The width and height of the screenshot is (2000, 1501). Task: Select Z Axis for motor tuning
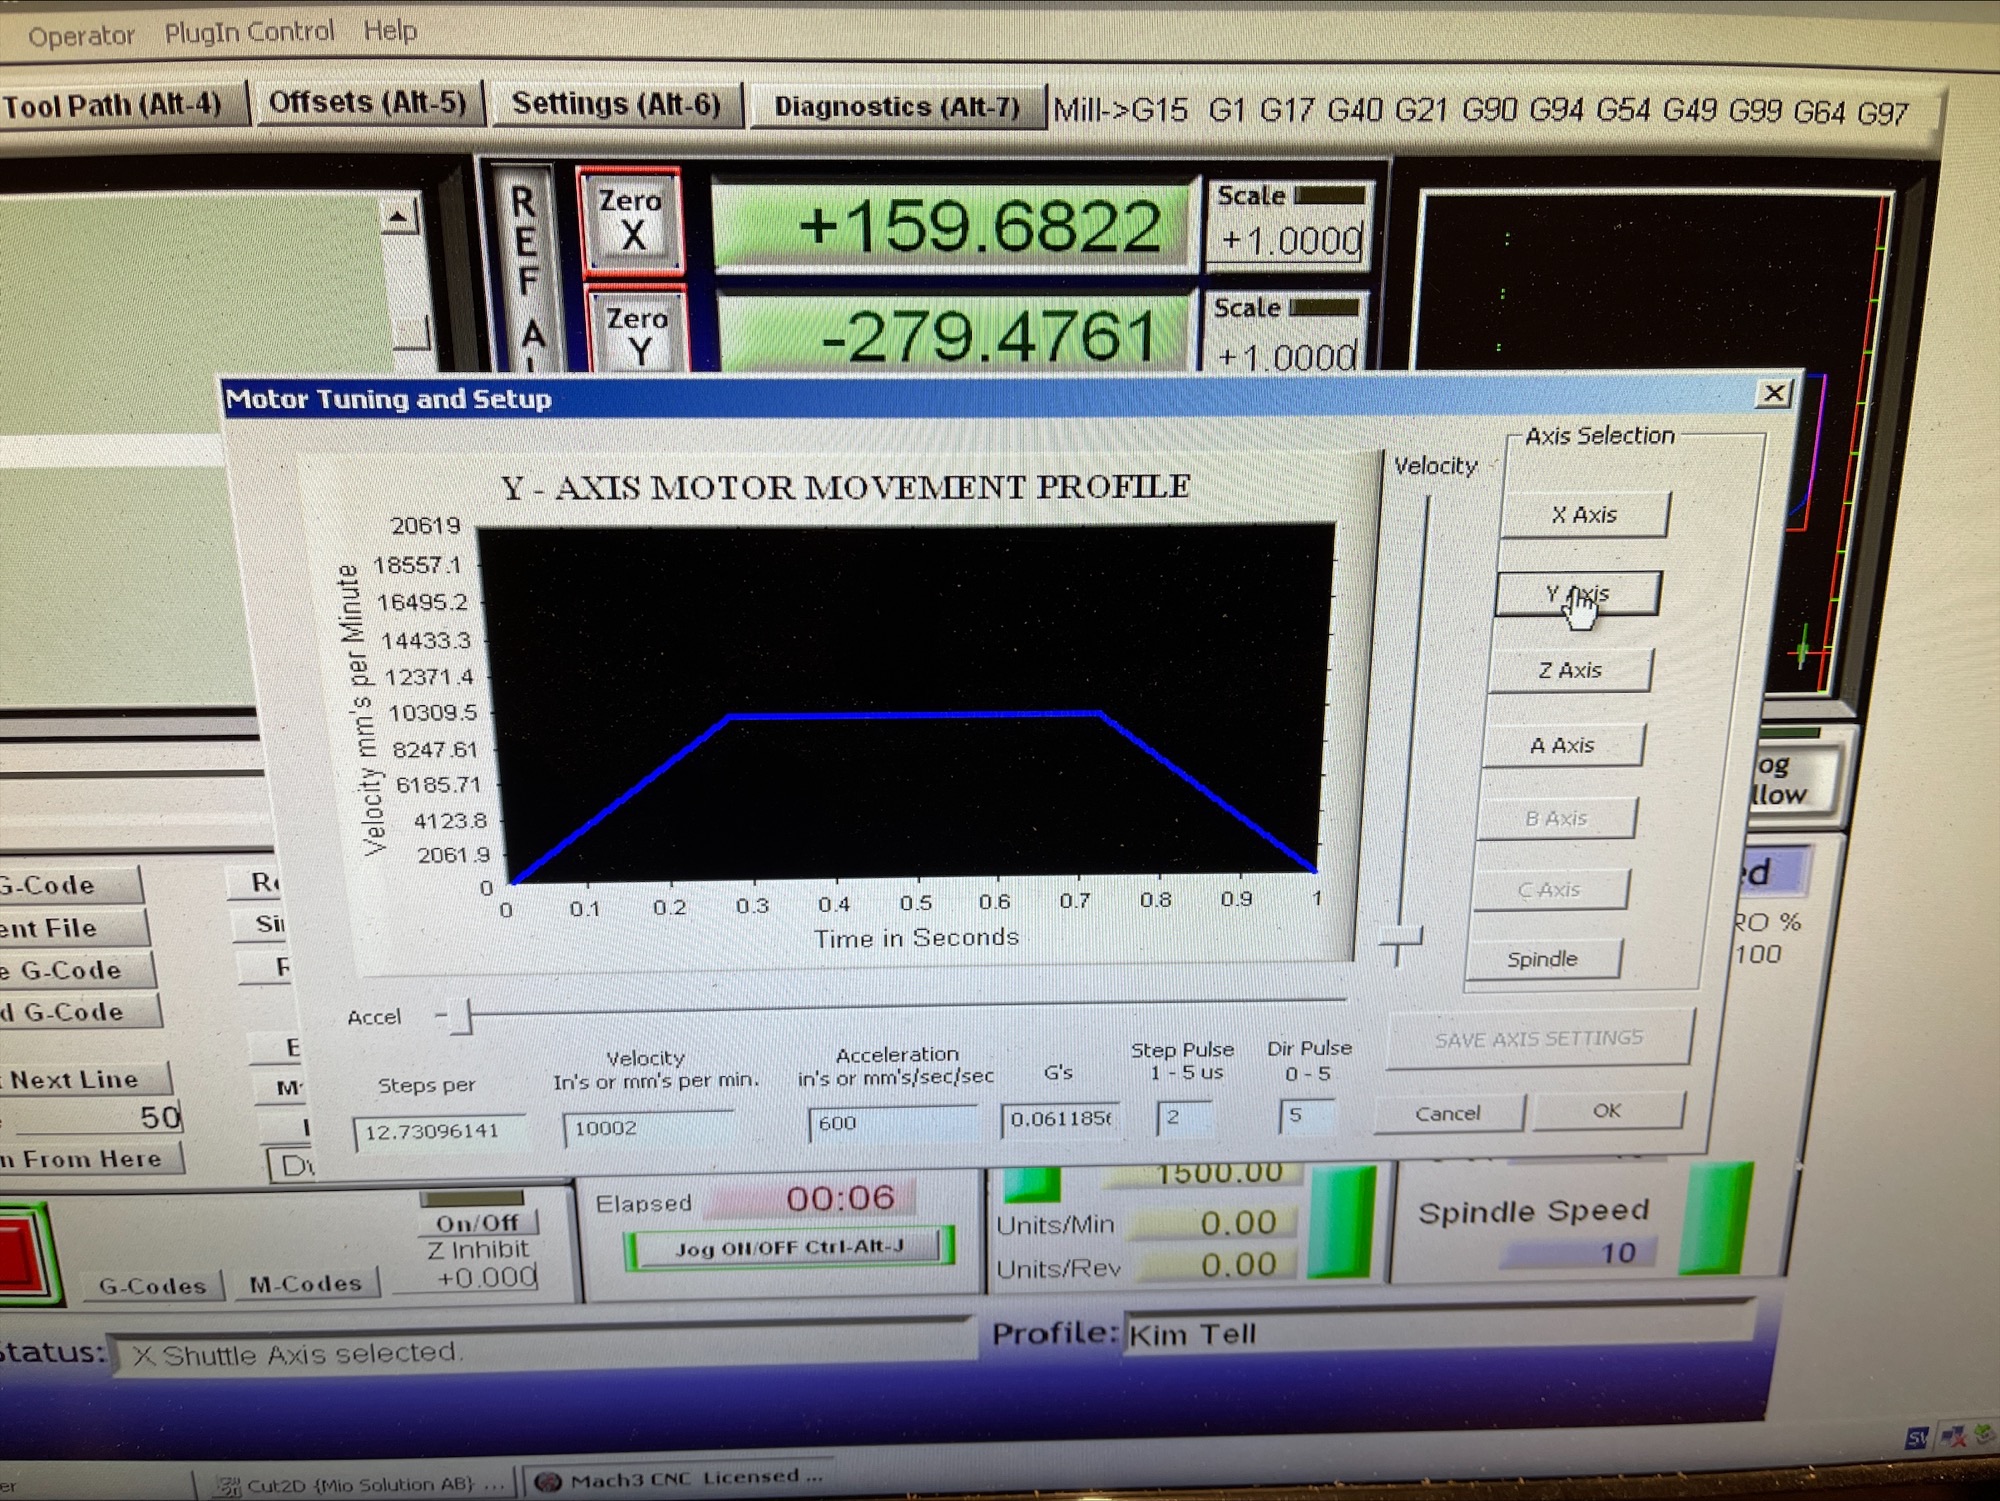(1569, 670)
